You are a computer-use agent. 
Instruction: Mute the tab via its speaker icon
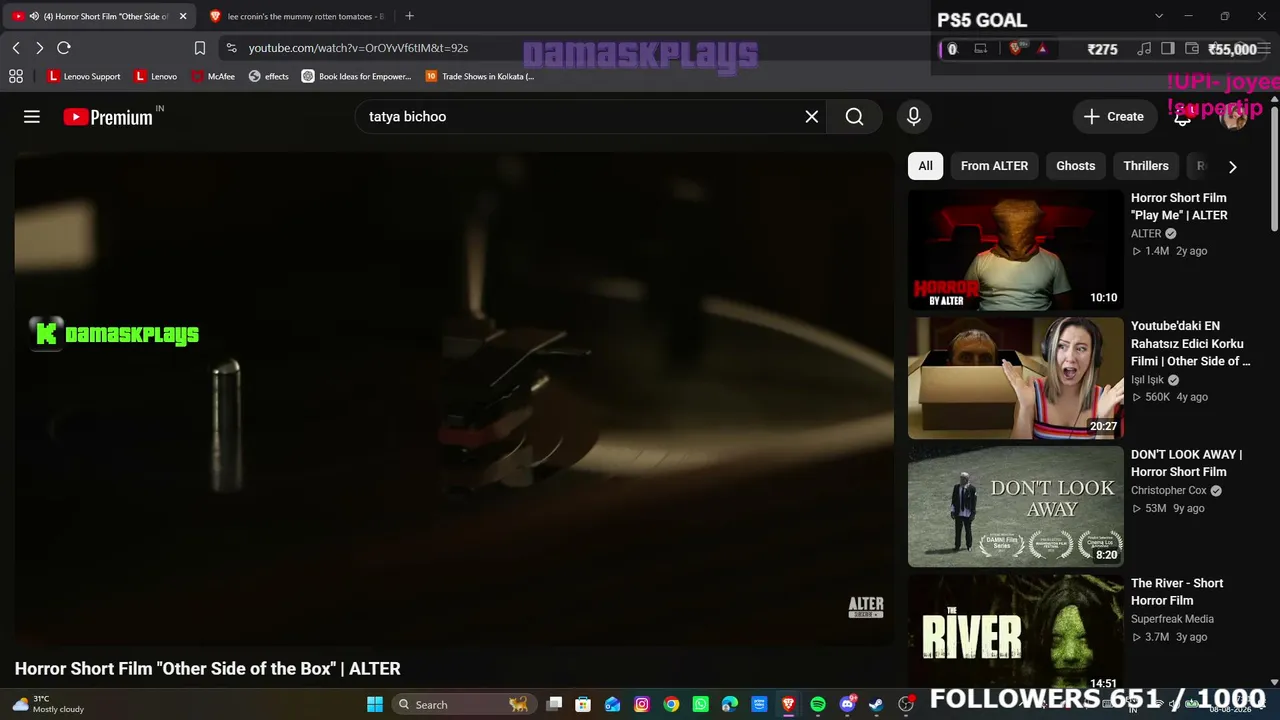(34, 16)
